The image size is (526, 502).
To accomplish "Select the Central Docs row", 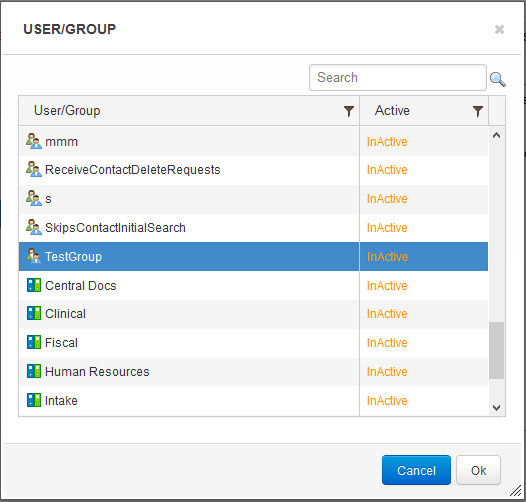I will point(253,286).
